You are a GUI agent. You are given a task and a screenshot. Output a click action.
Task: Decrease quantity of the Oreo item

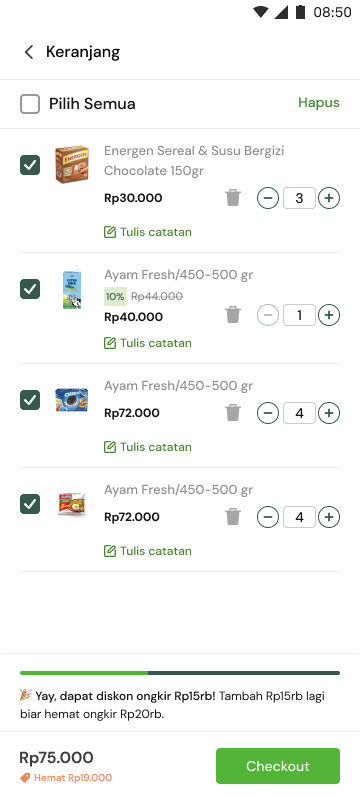pos(268,413)
